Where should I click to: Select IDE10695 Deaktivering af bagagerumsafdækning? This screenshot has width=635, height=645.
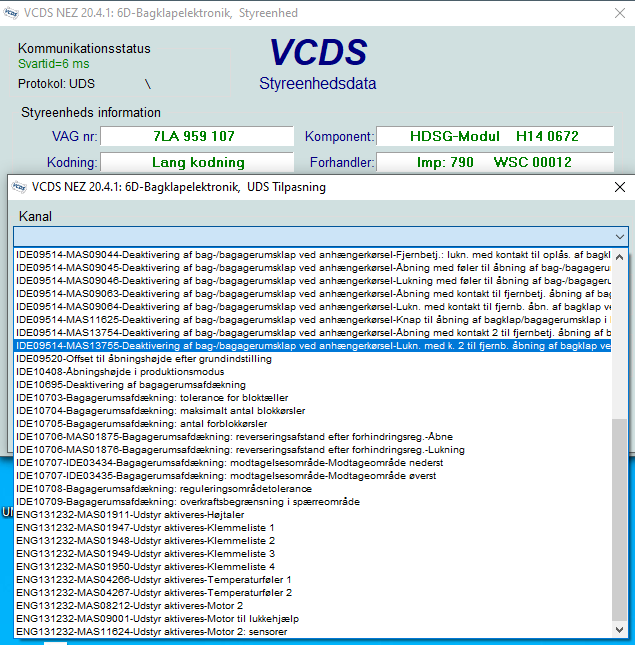point(130,385)
